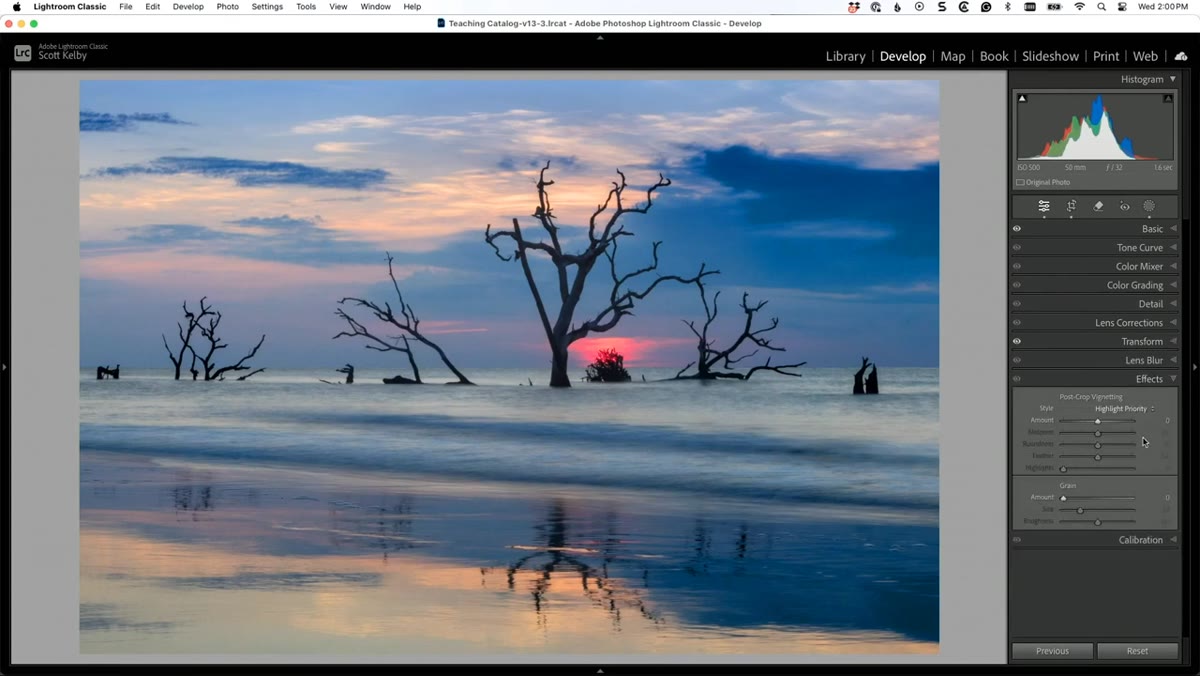Screen dimensions: 1200x676
Task: Click the Grain Amount slider handle
Action: 1063,497
